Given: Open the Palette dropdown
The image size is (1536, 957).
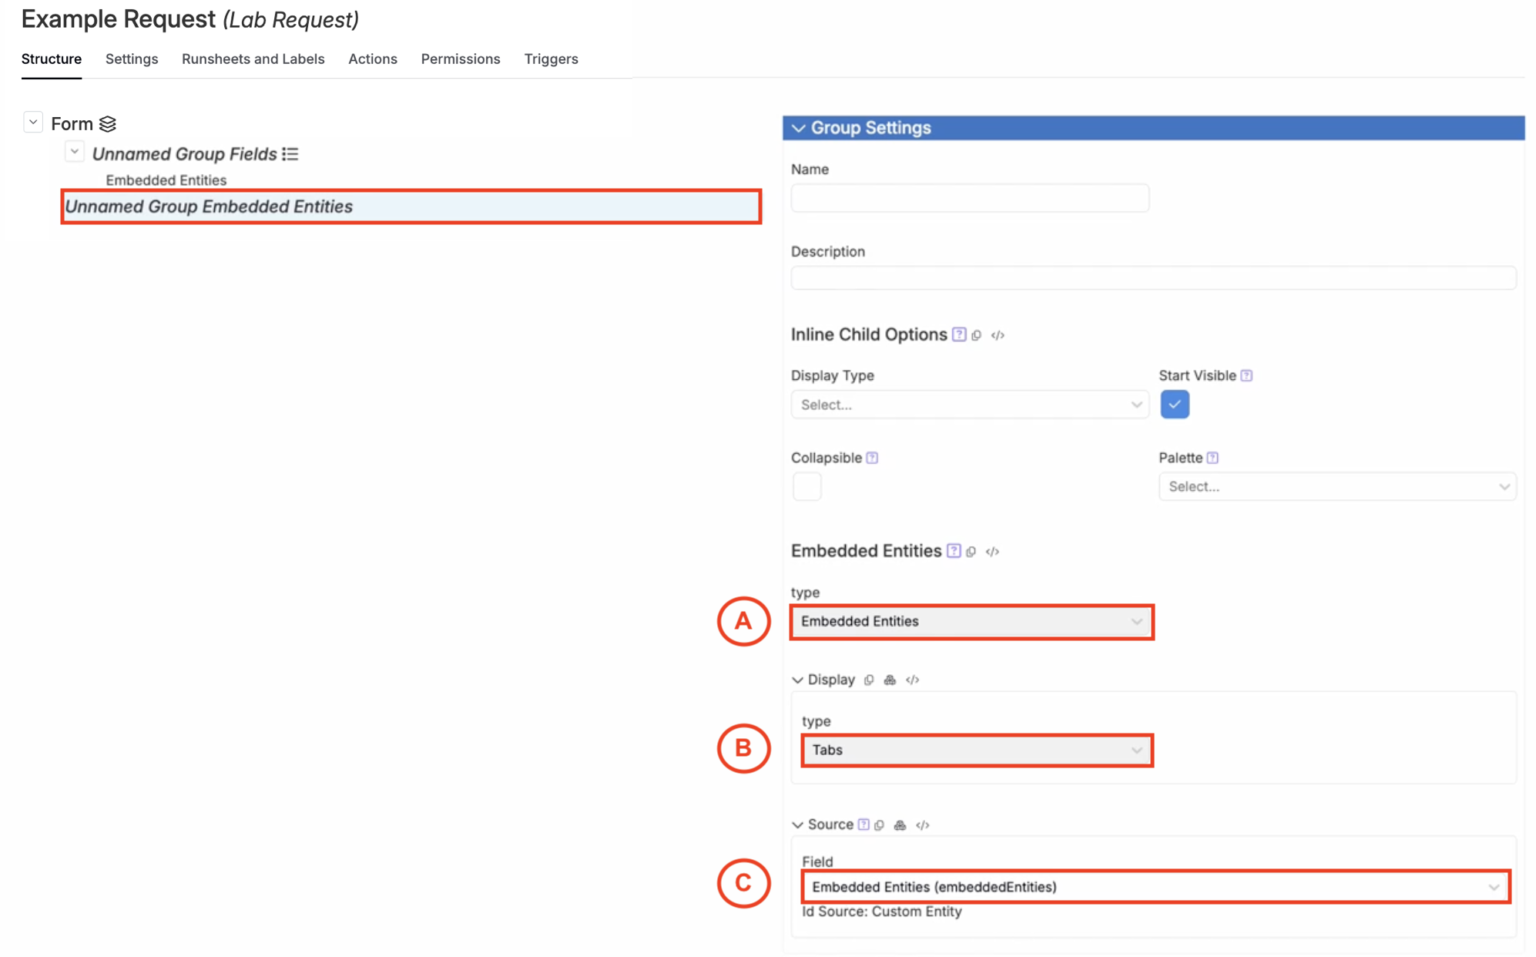Looking at the screenshot, I should [1337, 487].
